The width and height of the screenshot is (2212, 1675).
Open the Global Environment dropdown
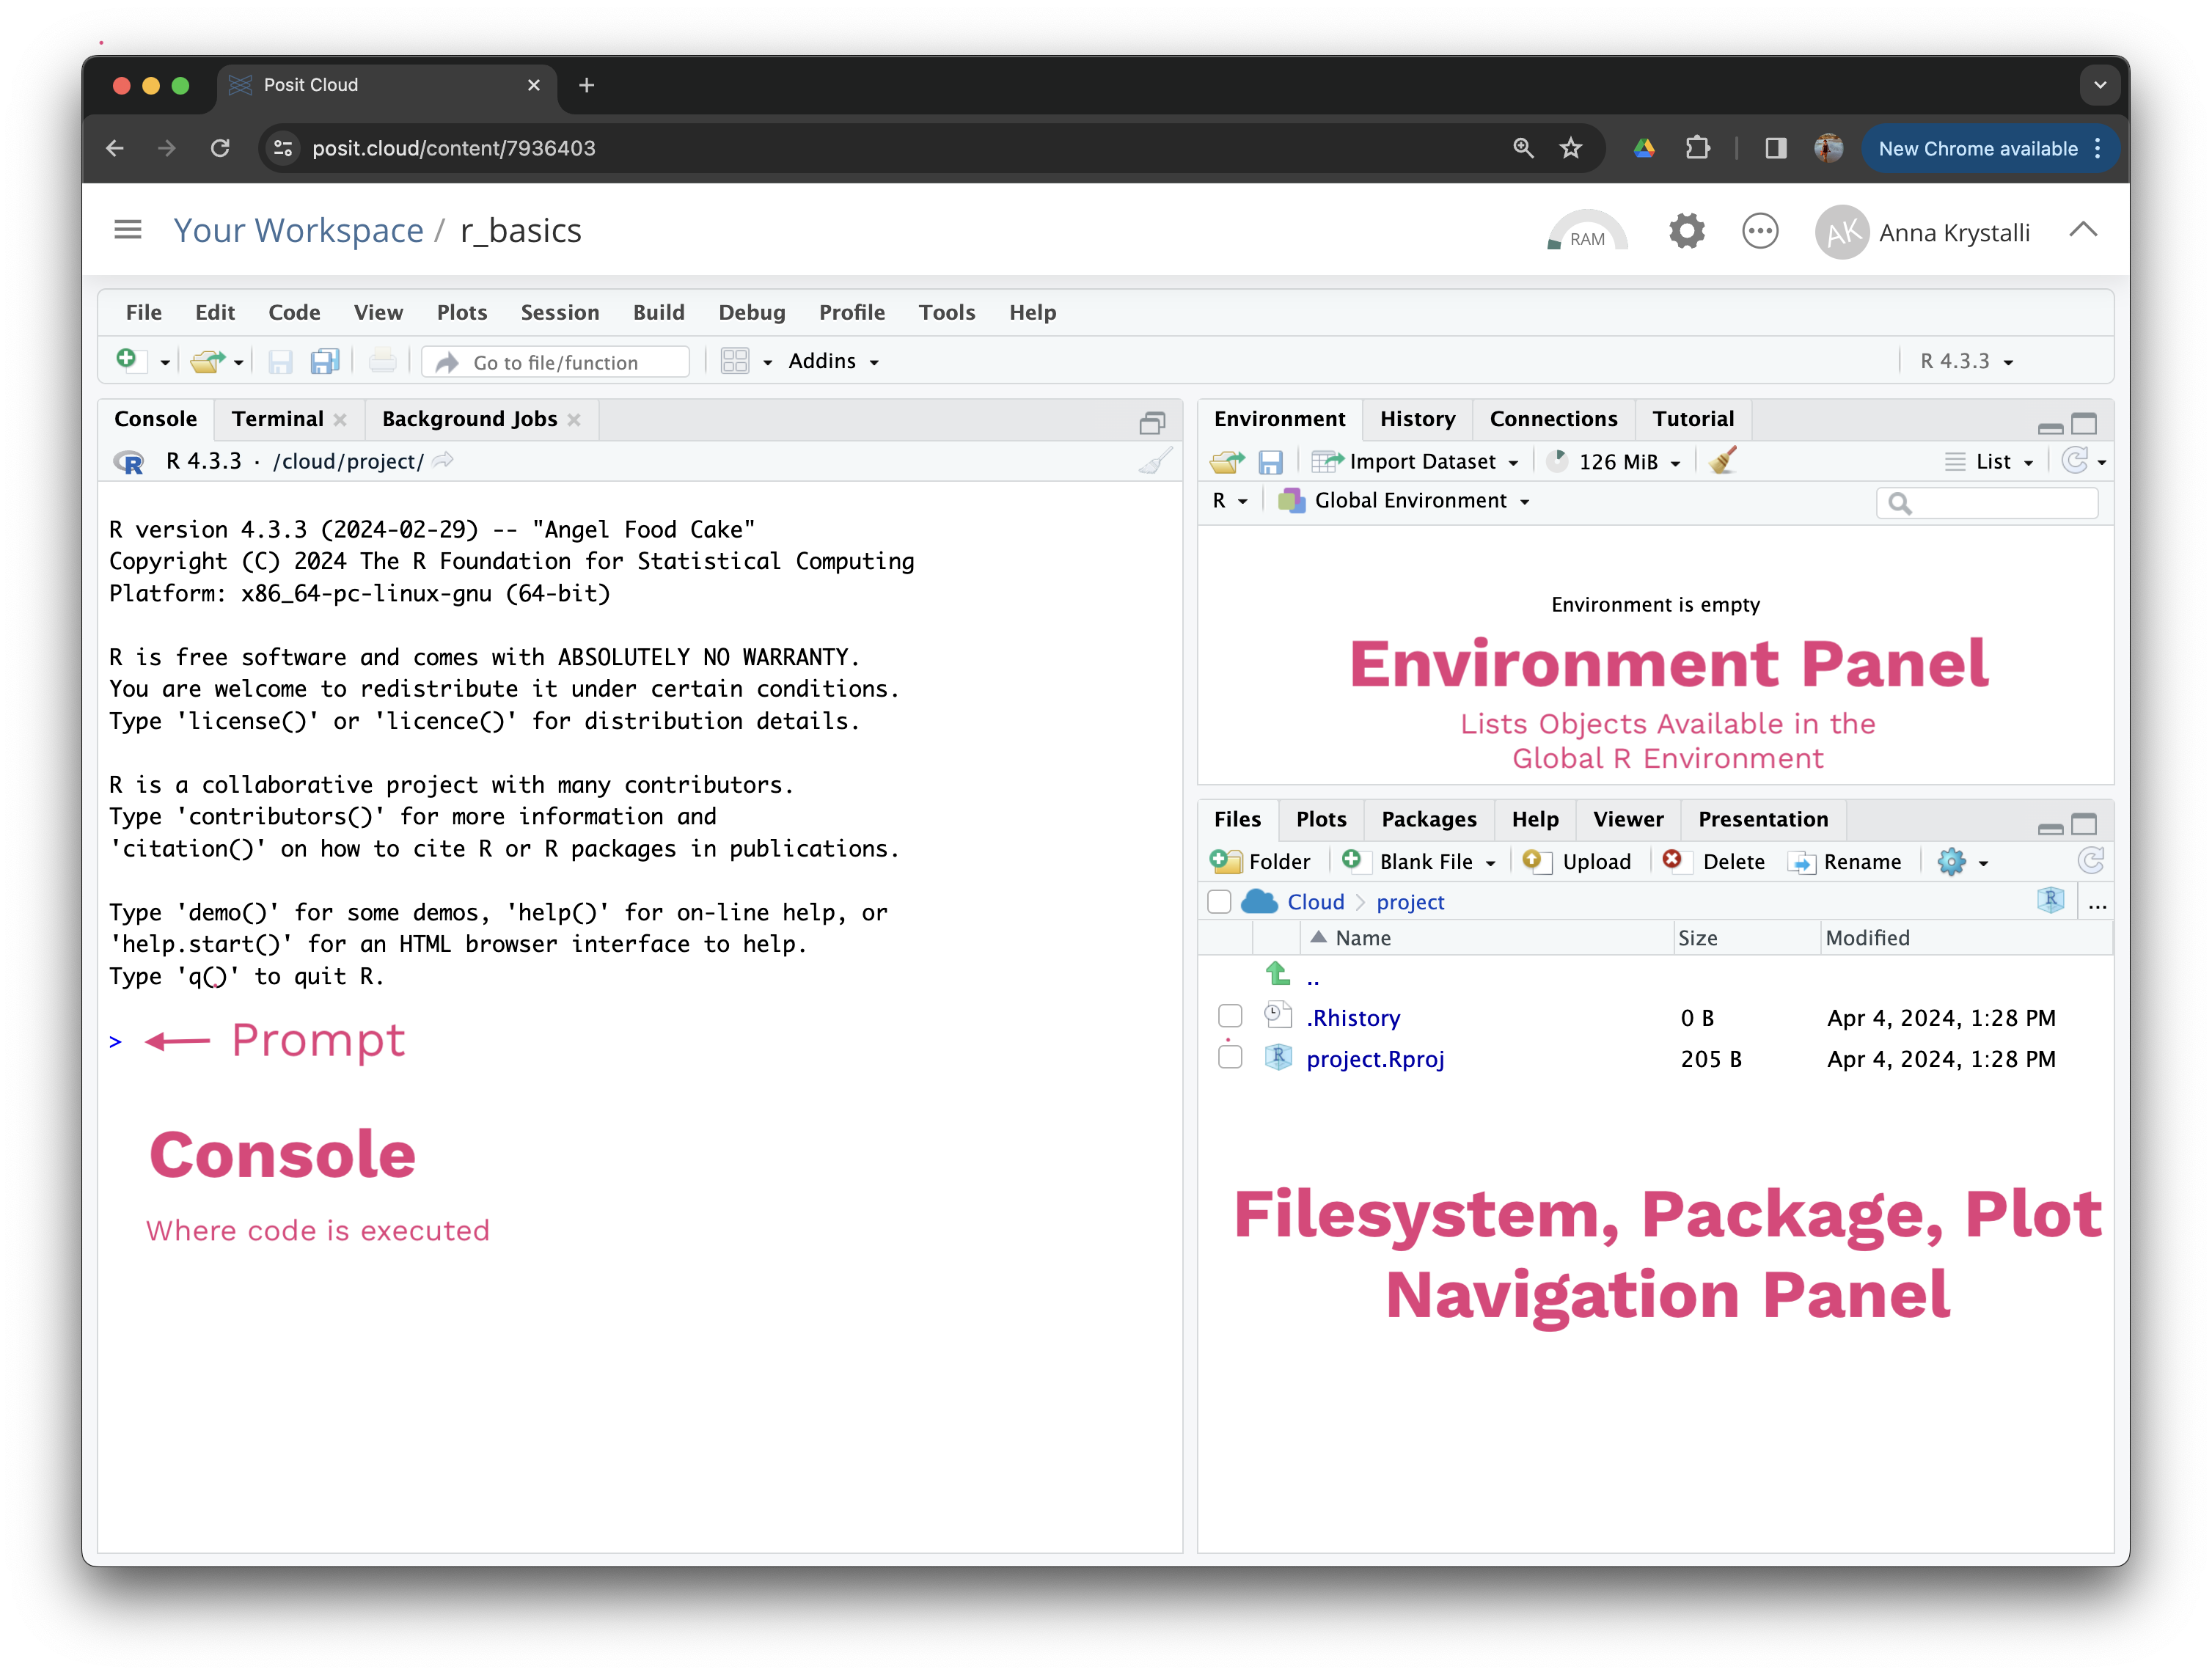(x=1403, y=500)
